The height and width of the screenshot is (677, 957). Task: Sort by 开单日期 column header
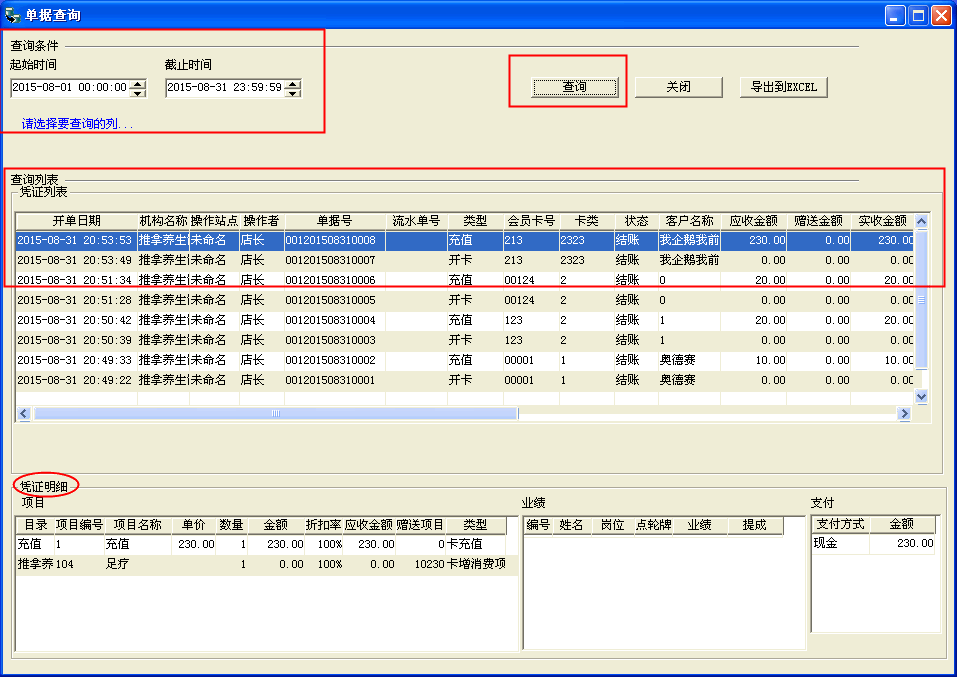pyautogui.click(x=76, y=221)
